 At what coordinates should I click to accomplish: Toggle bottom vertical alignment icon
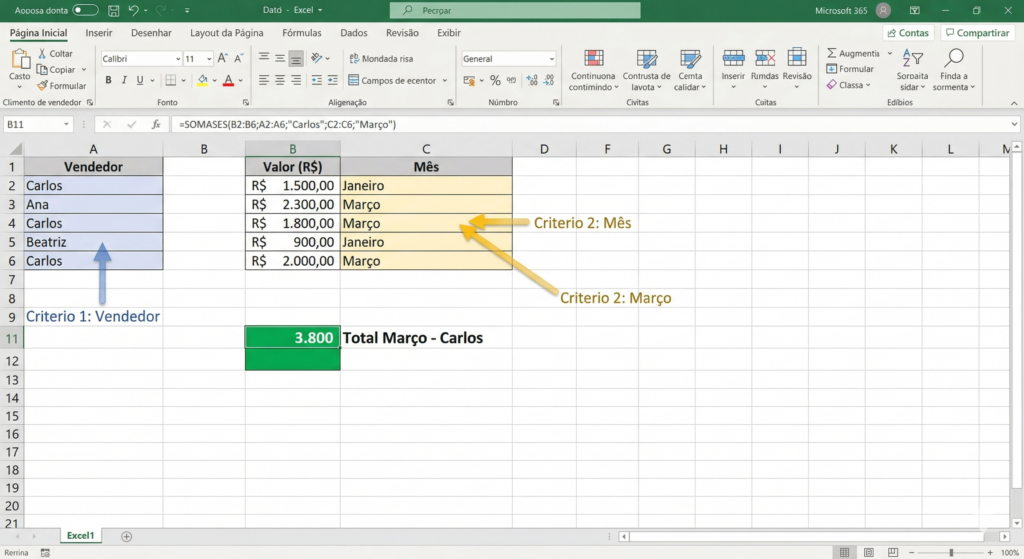296,58
